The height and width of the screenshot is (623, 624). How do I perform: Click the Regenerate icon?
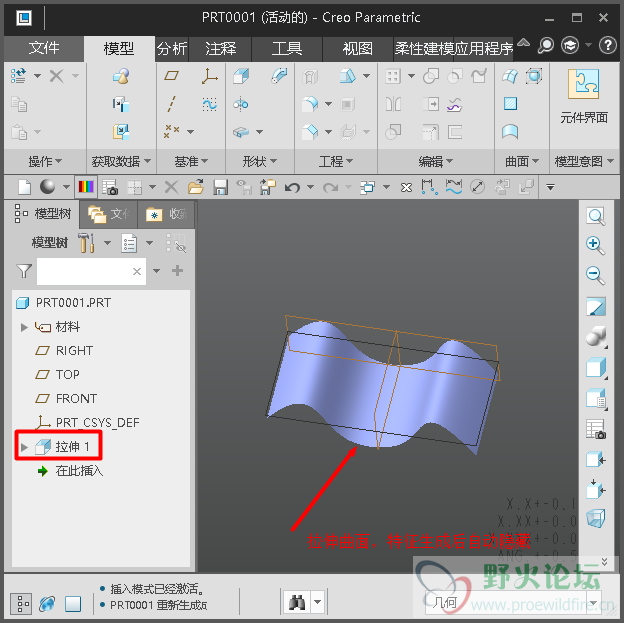point(19,76)
